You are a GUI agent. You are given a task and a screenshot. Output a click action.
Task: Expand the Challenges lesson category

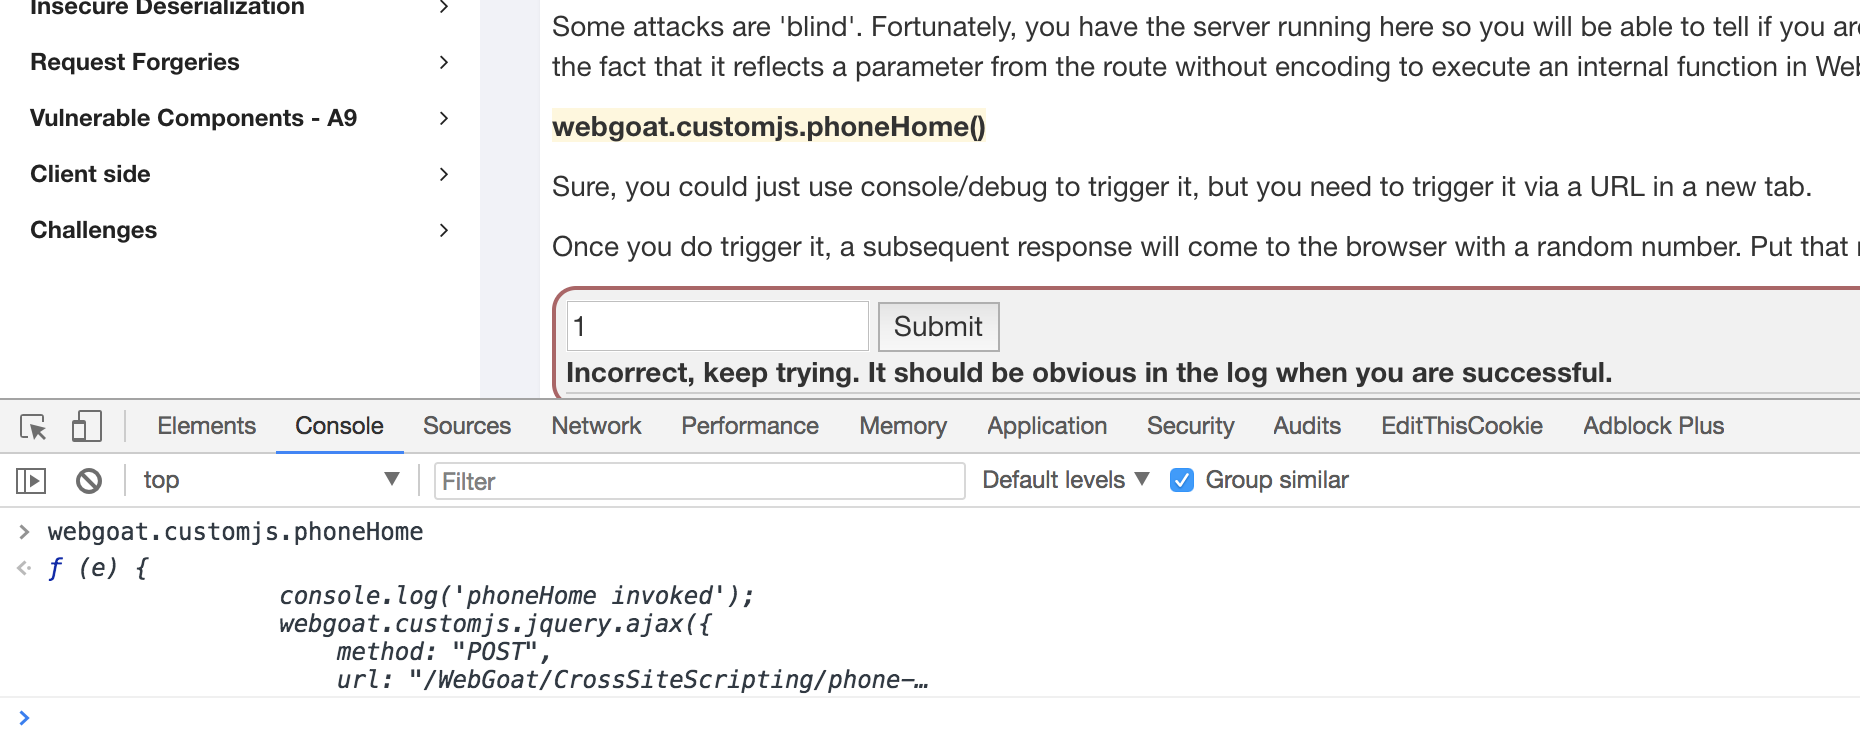tap(240, 230)
